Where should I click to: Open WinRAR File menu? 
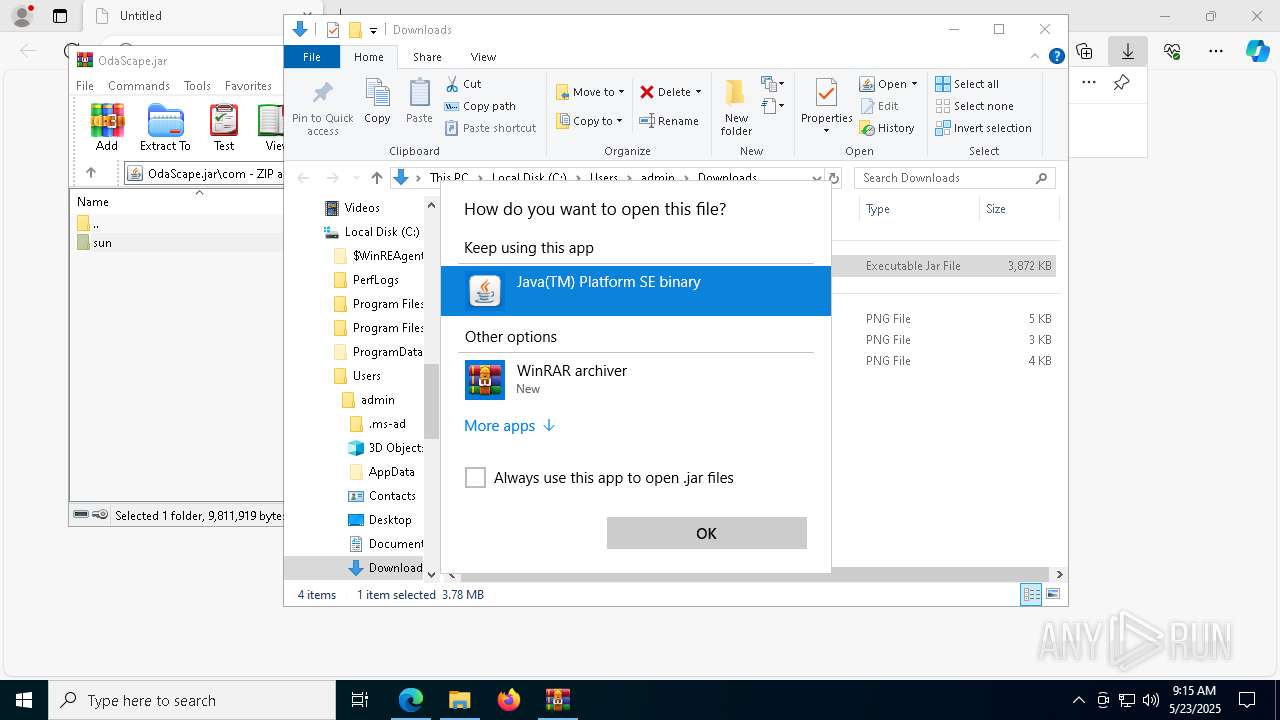85,86
